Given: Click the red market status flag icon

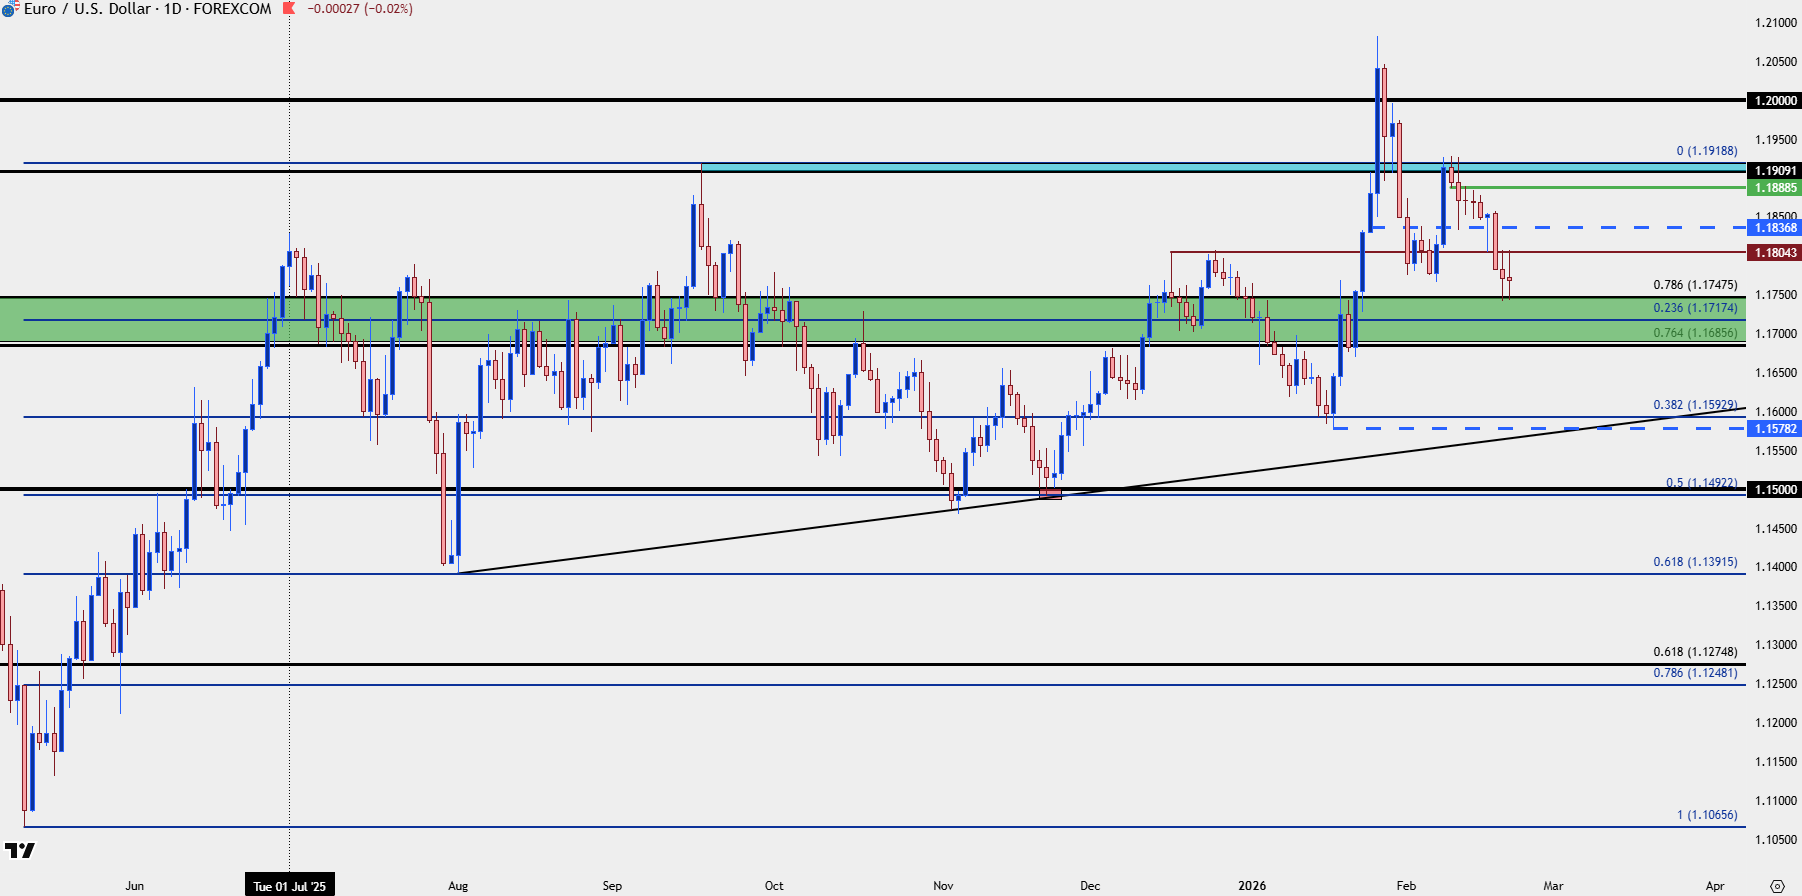Looking at the screenshot, I should [289, 8].
